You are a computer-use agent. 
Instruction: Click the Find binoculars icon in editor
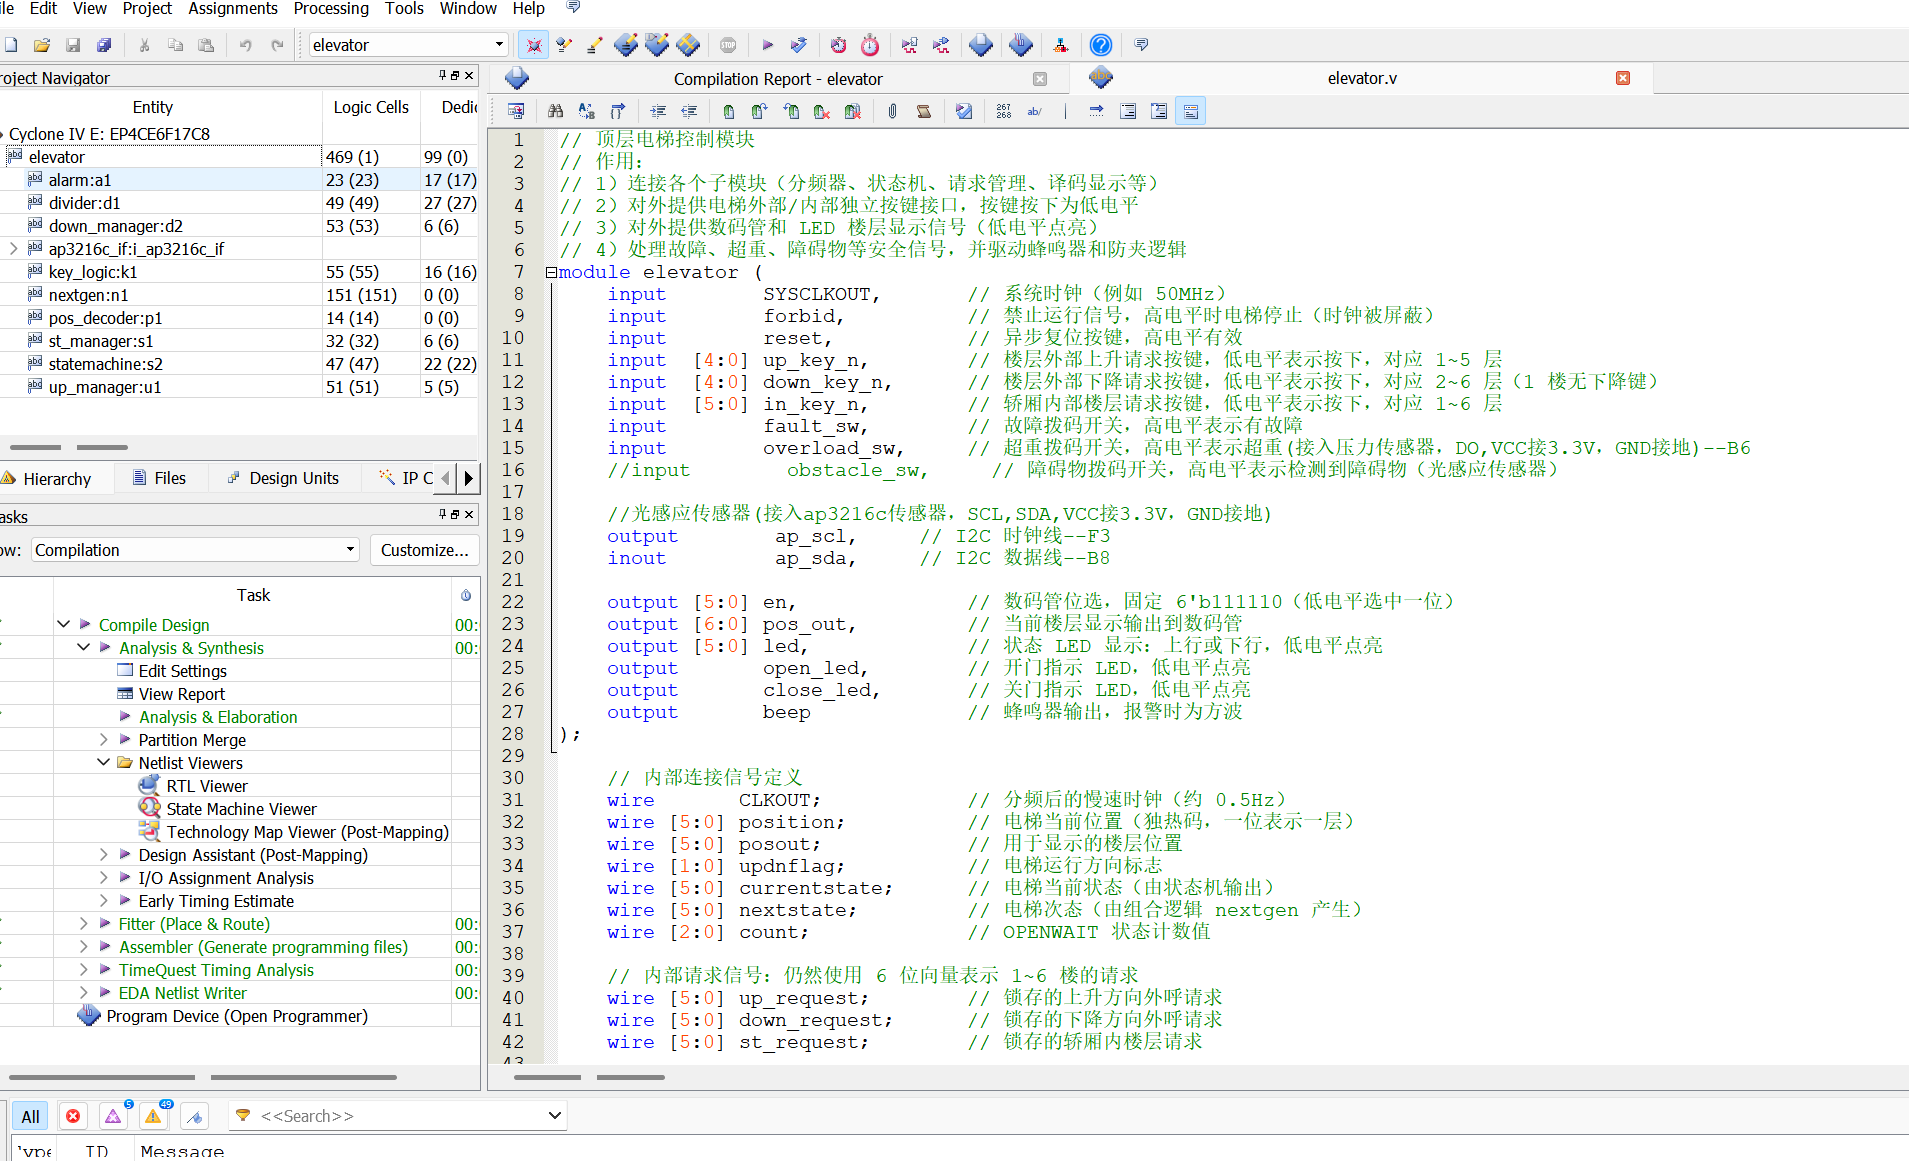(555, 111)
